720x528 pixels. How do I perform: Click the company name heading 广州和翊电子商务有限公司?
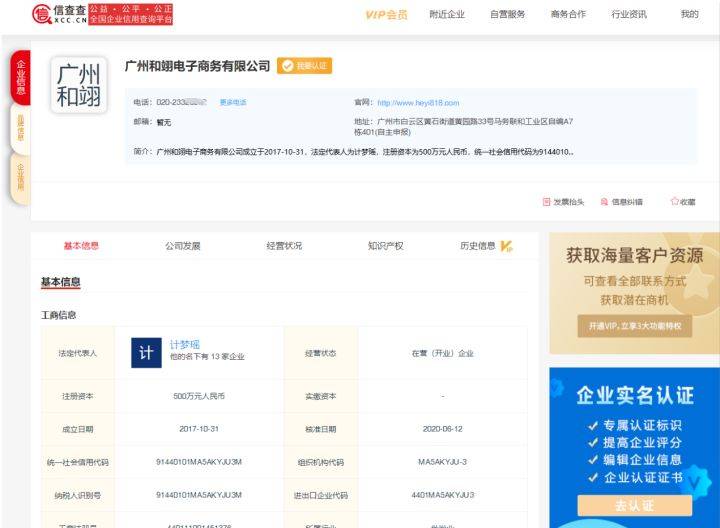point(197,66)
